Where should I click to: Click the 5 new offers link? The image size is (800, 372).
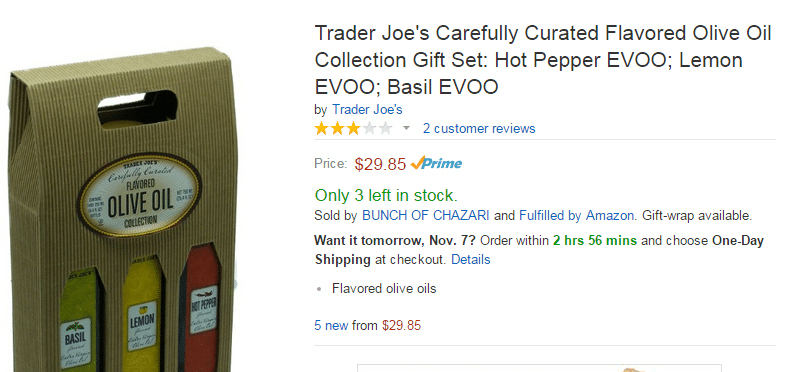(x=331, y=325)
